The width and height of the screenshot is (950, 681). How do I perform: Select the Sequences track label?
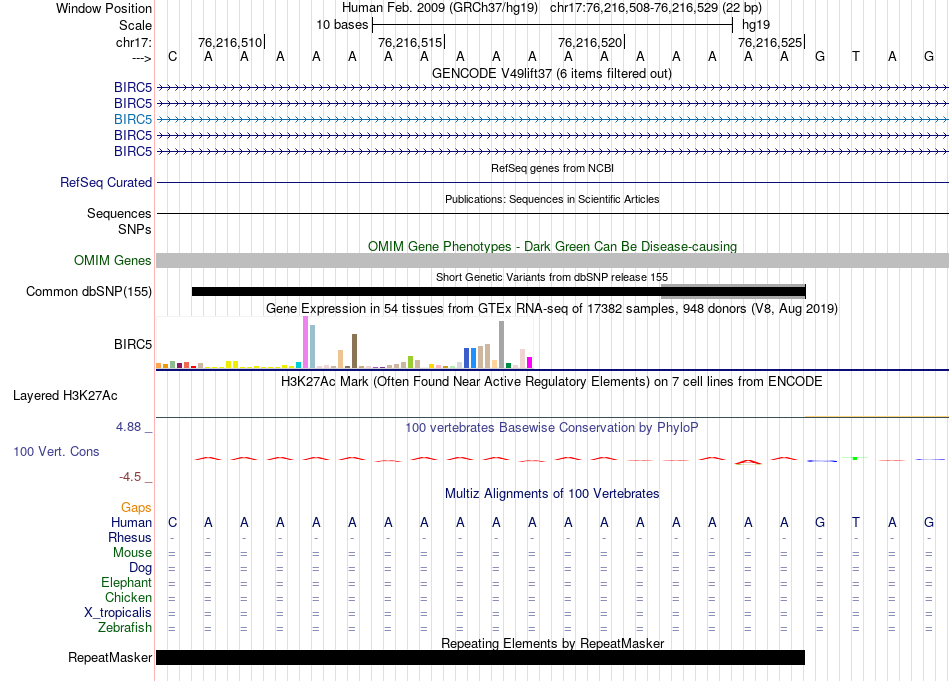tap(119, 213)
